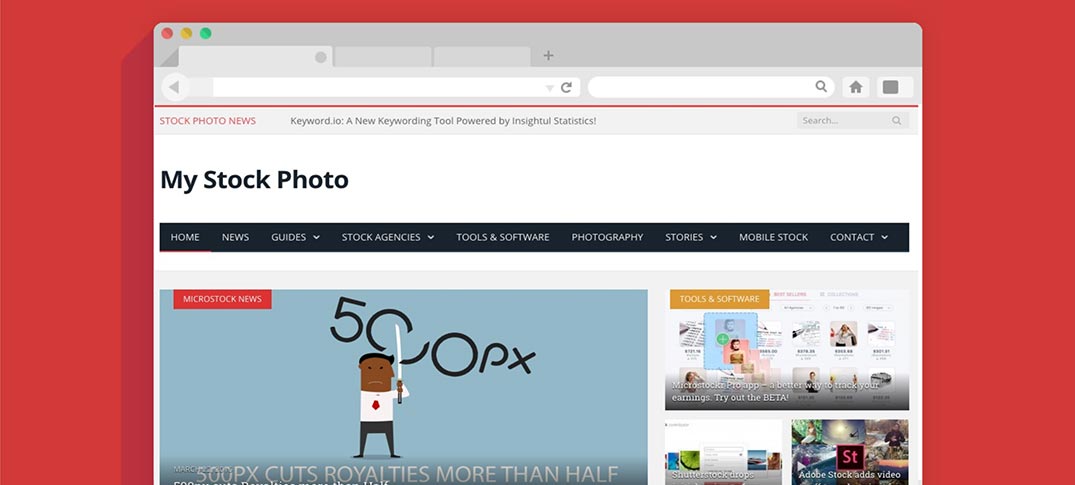Screen dimensions: 1075x485
Task: Click the yellow minimize window dot
Action: (186, 33)
